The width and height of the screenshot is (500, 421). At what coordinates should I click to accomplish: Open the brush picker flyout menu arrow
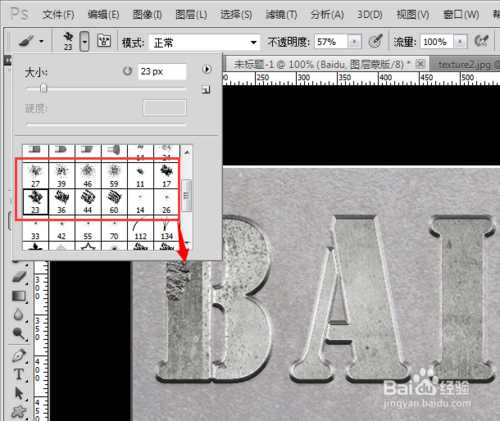[207, 69]
